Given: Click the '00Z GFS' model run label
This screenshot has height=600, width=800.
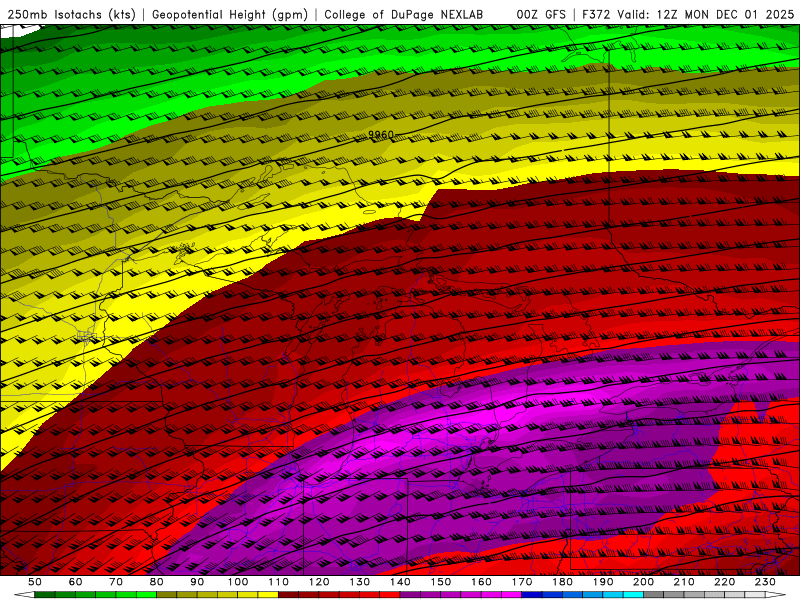Looking at the screenshot, I should pos(541,15).
